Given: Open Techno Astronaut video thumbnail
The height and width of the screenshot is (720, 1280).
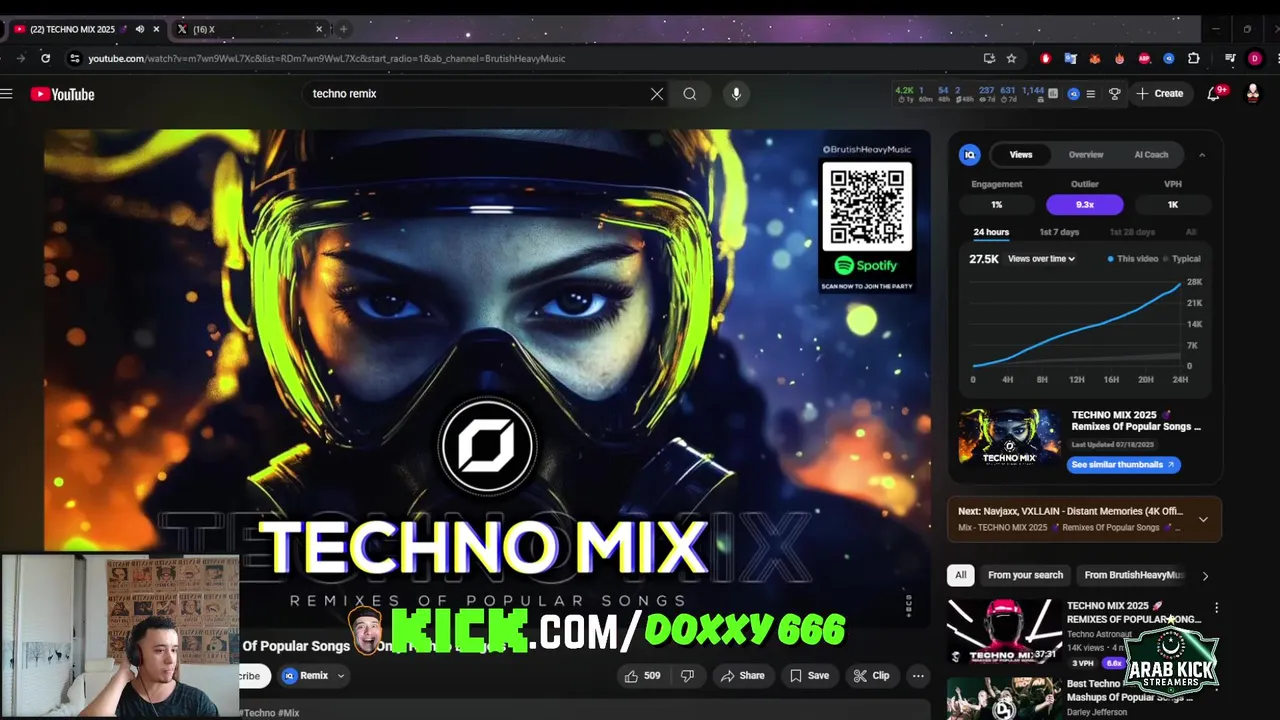Looking at the screenshot, I should 1004,632.
